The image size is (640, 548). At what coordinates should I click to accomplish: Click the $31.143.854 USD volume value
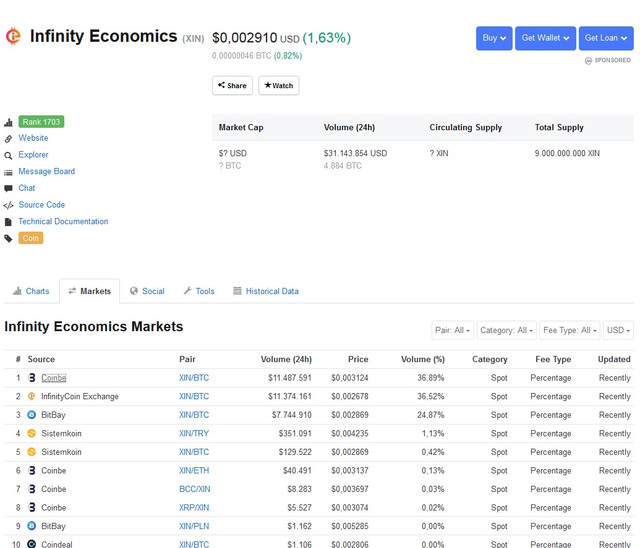pos(356,153)
